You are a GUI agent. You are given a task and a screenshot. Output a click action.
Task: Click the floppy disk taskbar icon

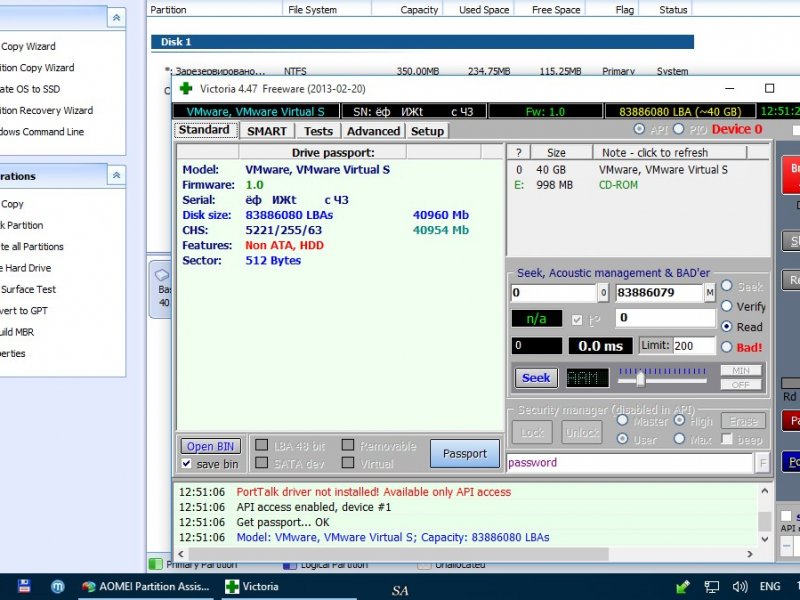pos(24,586)
